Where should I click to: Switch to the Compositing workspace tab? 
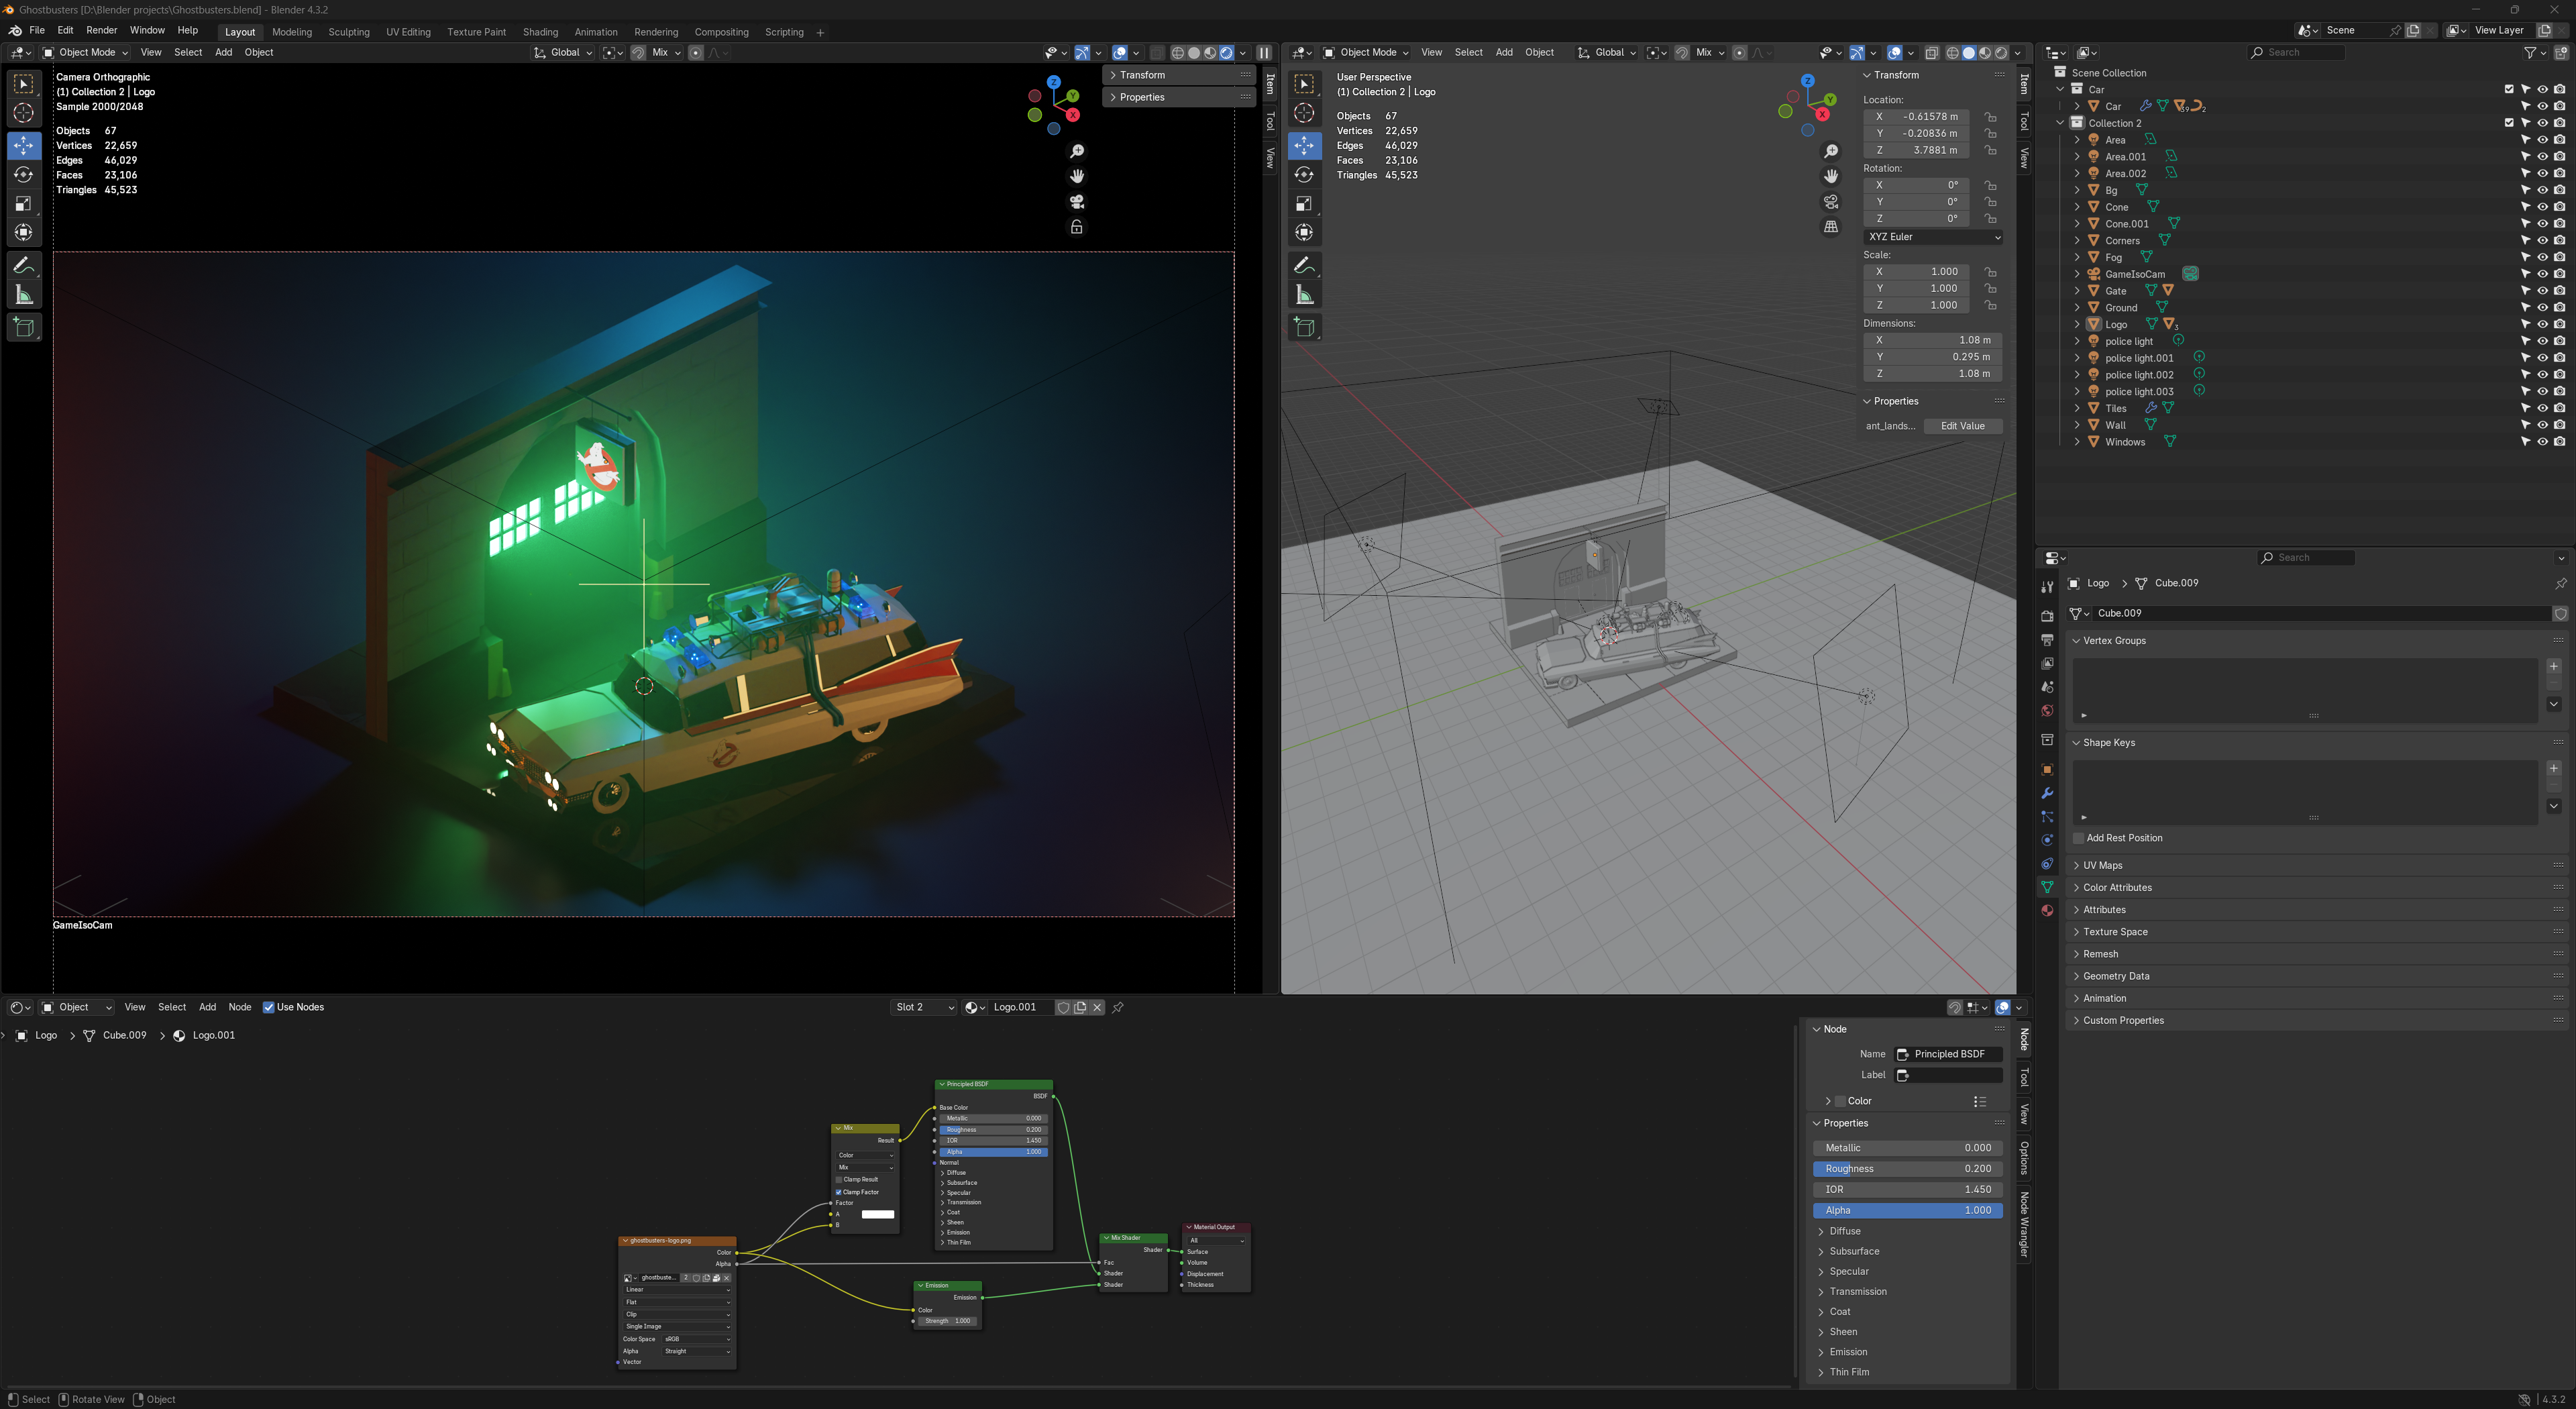(721, 32)
